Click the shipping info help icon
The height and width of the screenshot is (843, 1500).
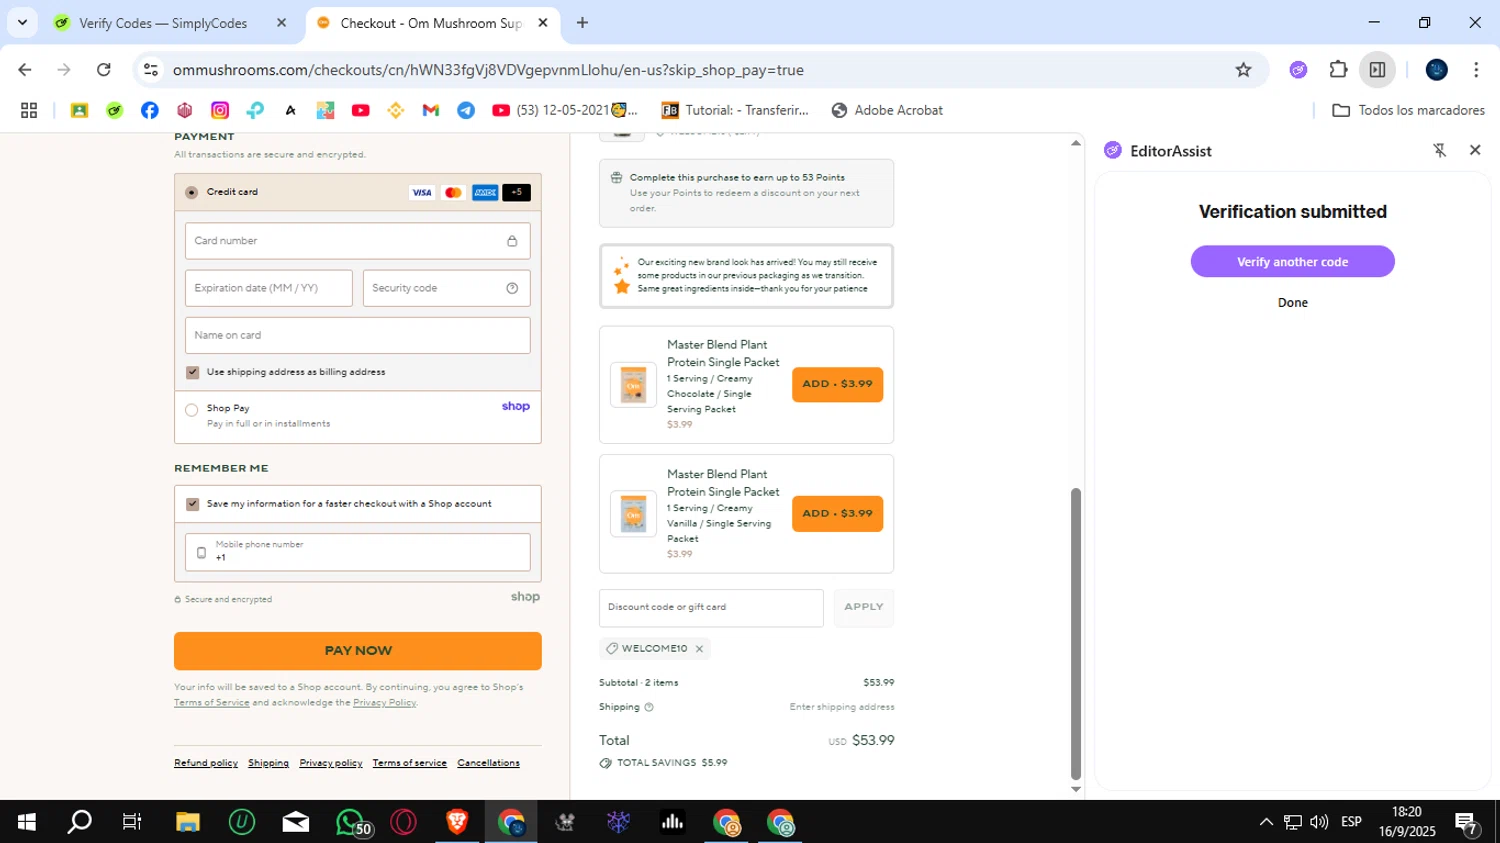coord(649,707)
